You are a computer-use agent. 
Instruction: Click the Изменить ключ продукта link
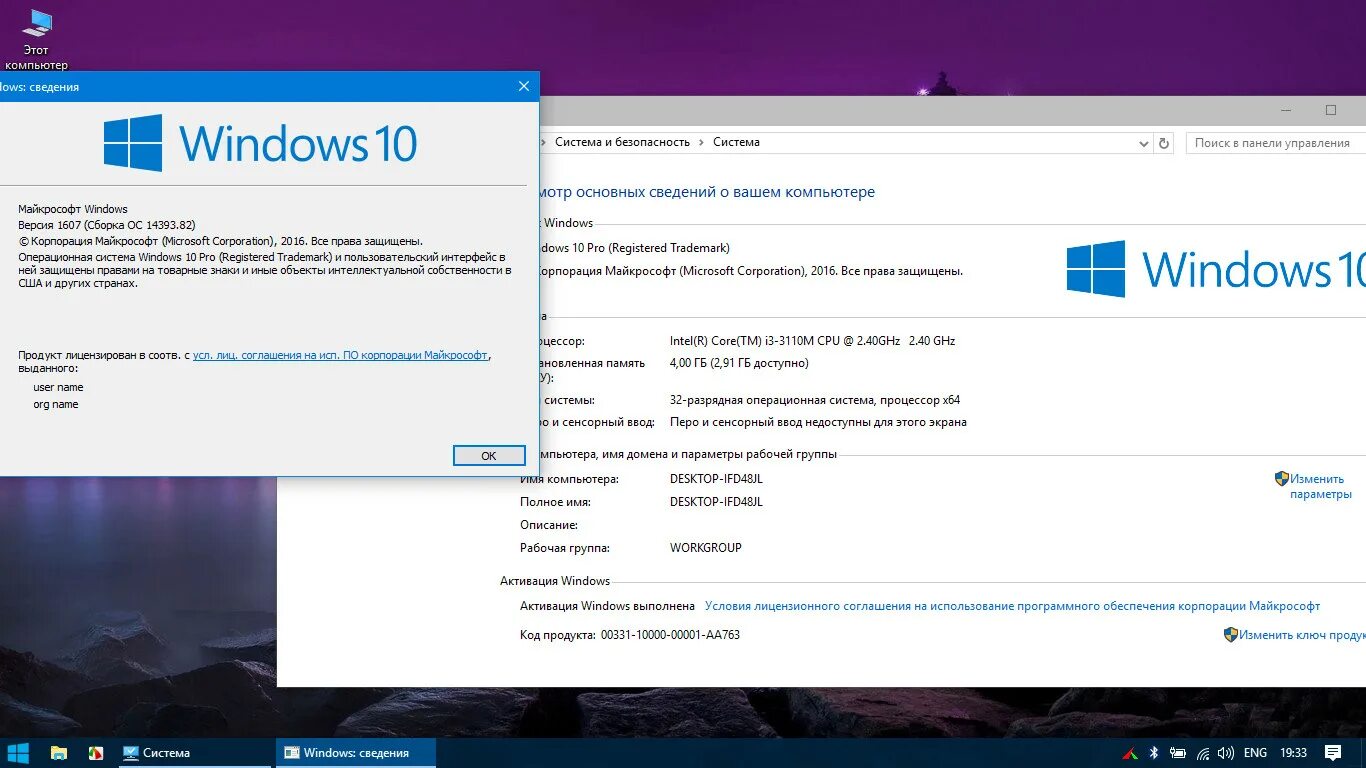click(1302, 635)
